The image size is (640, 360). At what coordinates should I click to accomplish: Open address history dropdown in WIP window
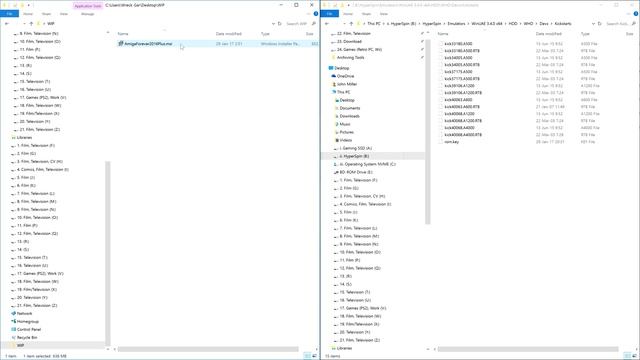[x=273, y=24]
